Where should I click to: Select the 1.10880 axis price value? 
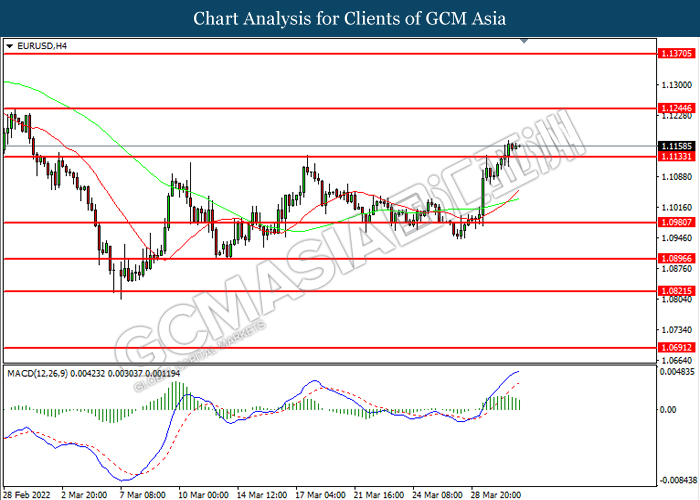pos(676,177)
